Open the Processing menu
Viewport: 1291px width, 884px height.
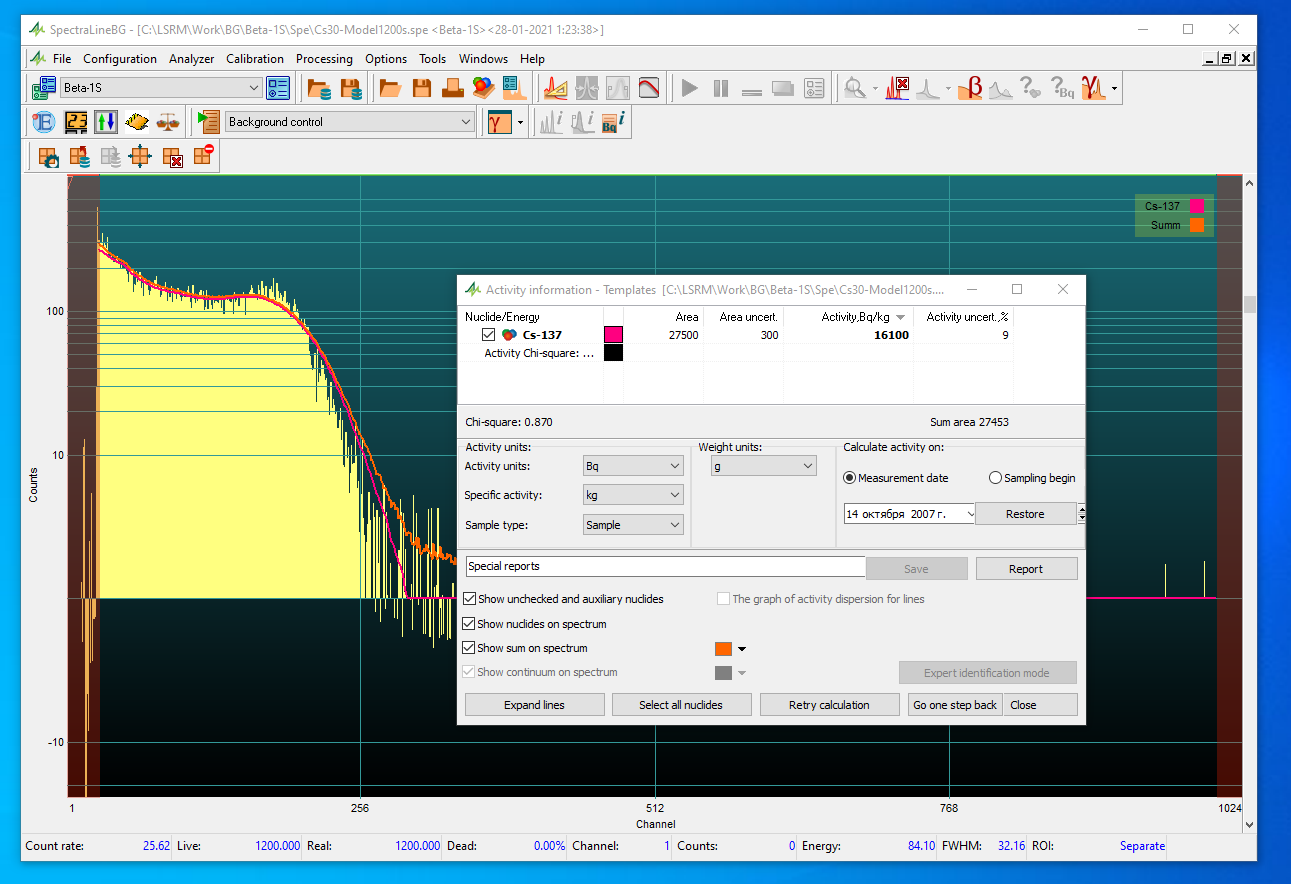tap(324, 59)
